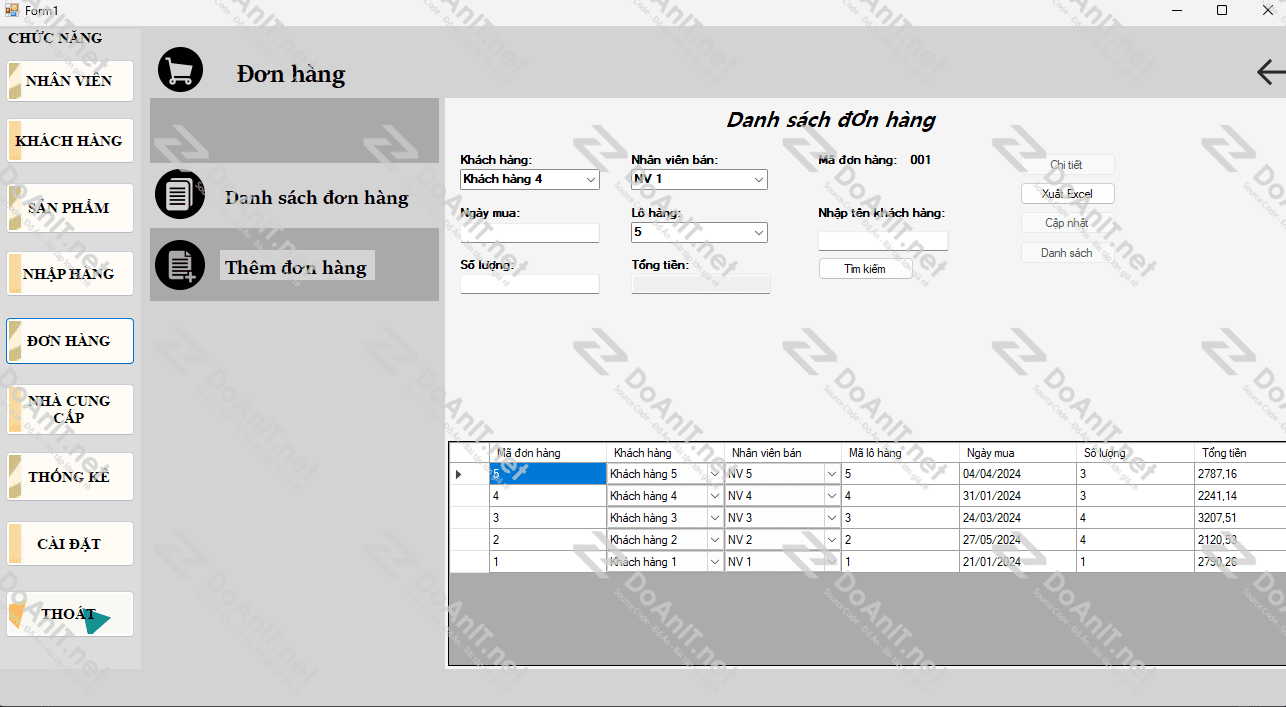Click the Ngày mua input field
The height and width of the screenshot is (707, 1286).
[x=529, y=233]
